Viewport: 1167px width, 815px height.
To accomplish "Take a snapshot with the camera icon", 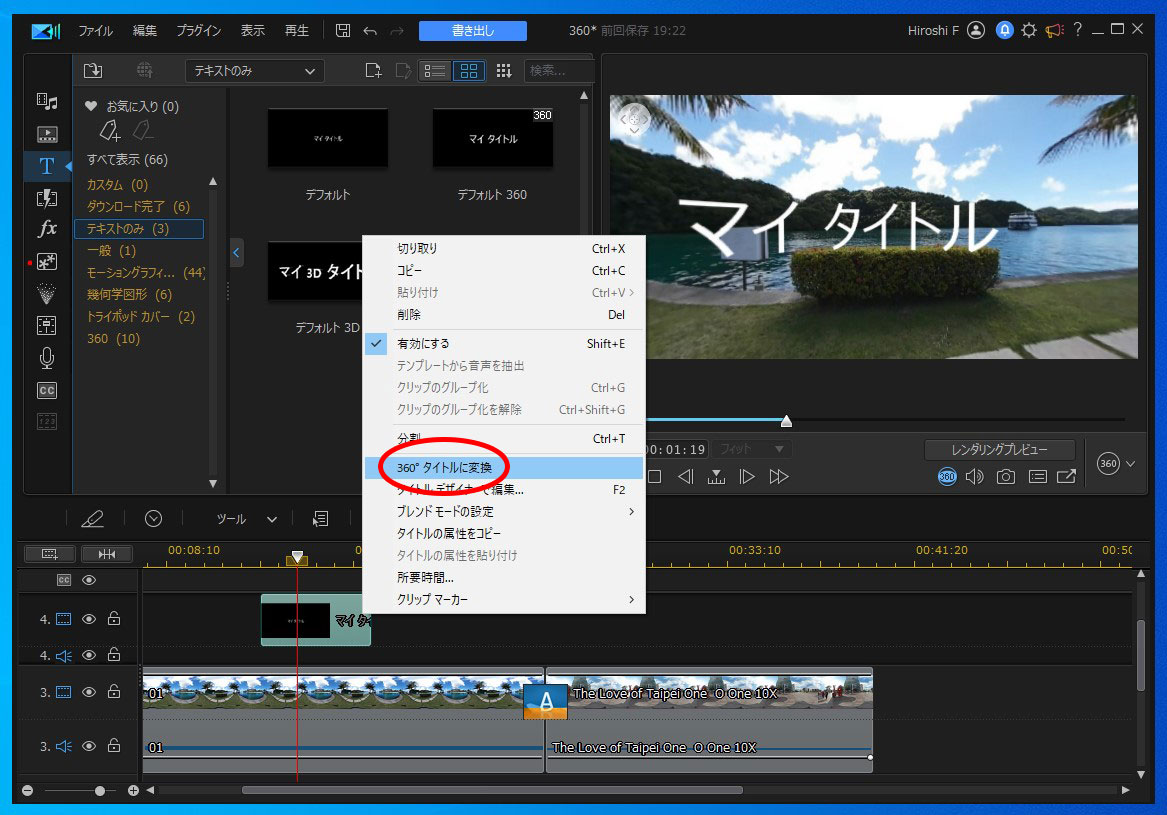I will click(1005, 477).
